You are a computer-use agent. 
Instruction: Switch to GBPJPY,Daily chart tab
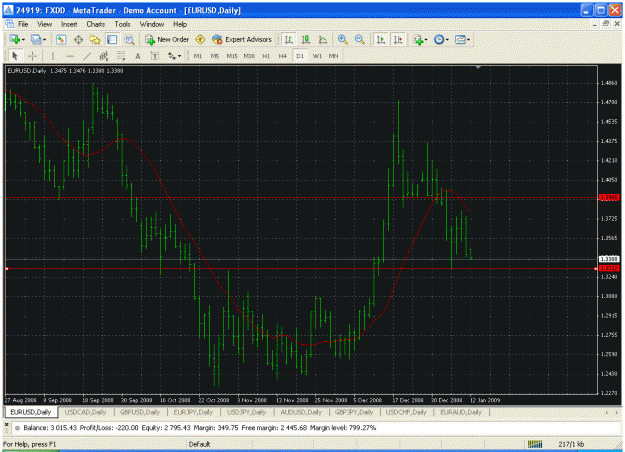click(x=354, y=412)
